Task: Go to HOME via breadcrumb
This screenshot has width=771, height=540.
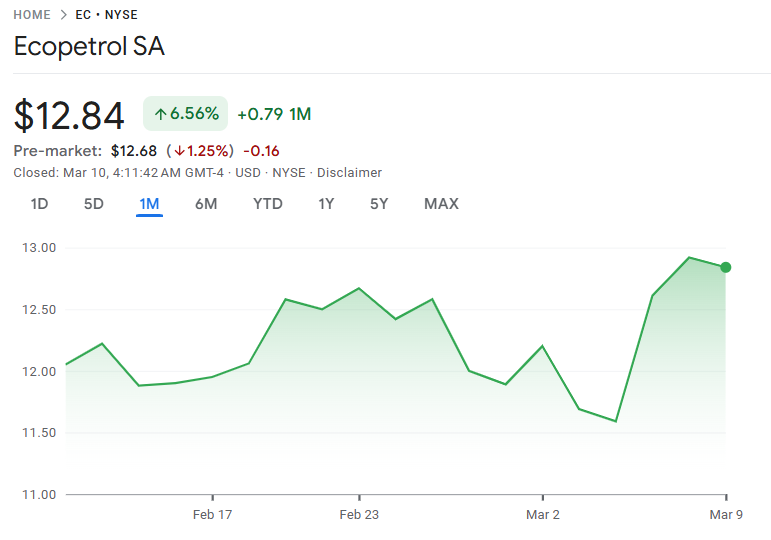Action: pyautogui.click(x=32, y=15)
